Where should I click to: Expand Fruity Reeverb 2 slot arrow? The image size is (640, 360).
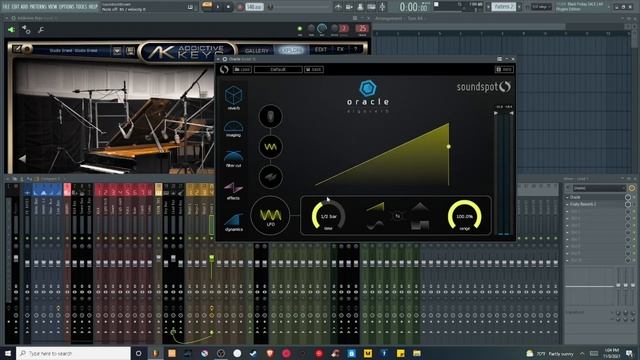tap(567, 204)
